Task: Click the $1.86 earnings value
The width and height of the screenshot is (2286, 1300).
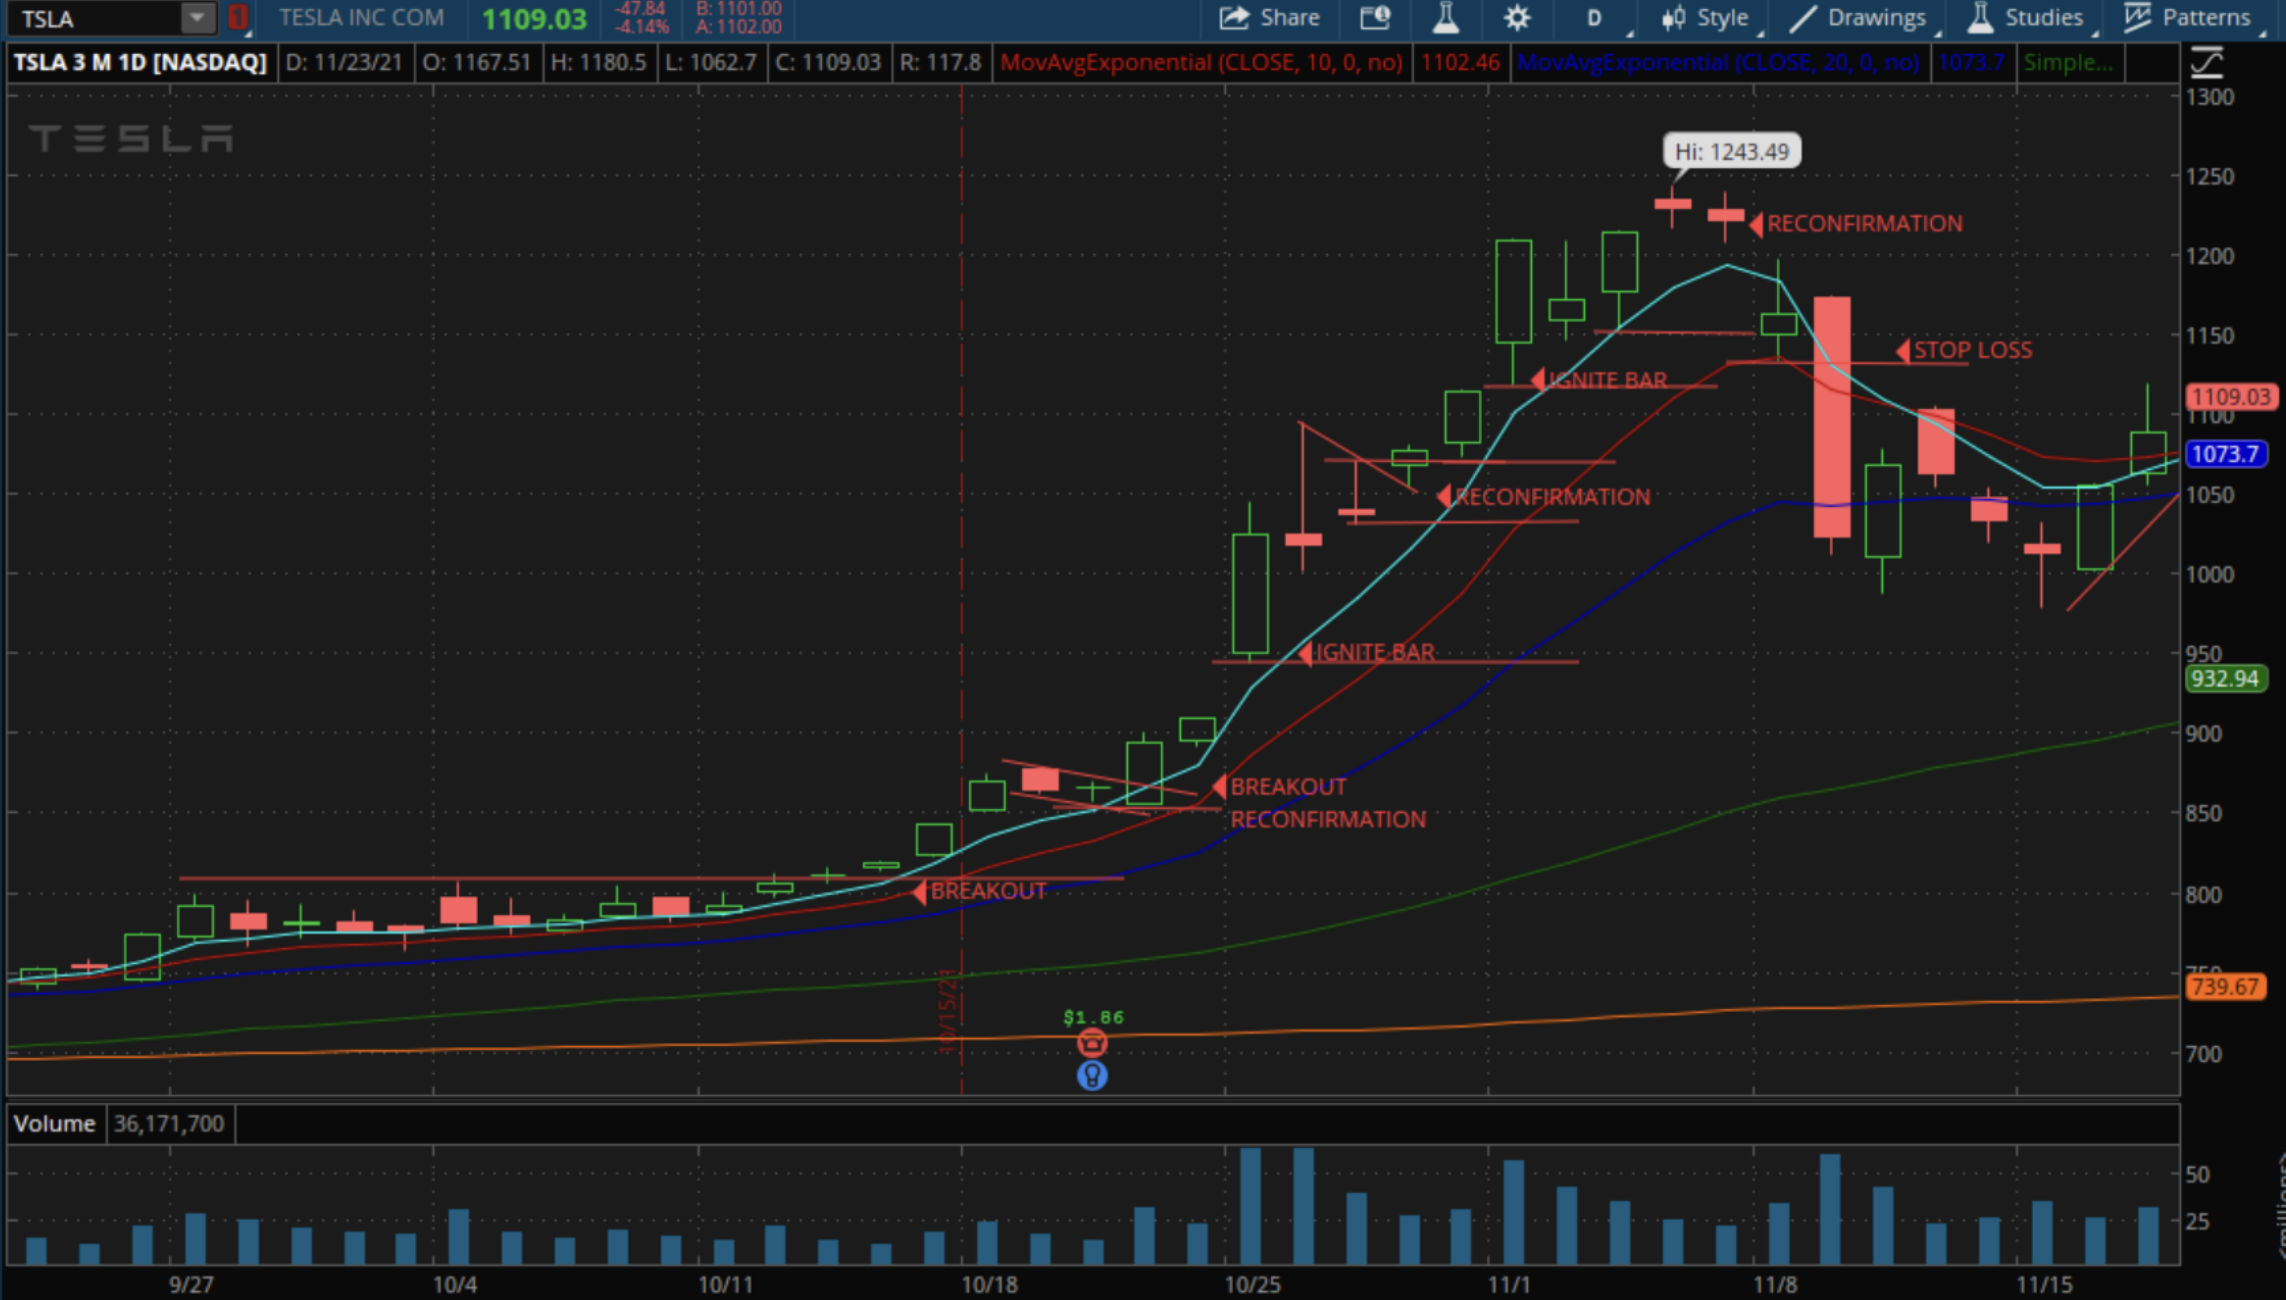Action: (1093, 1017)
